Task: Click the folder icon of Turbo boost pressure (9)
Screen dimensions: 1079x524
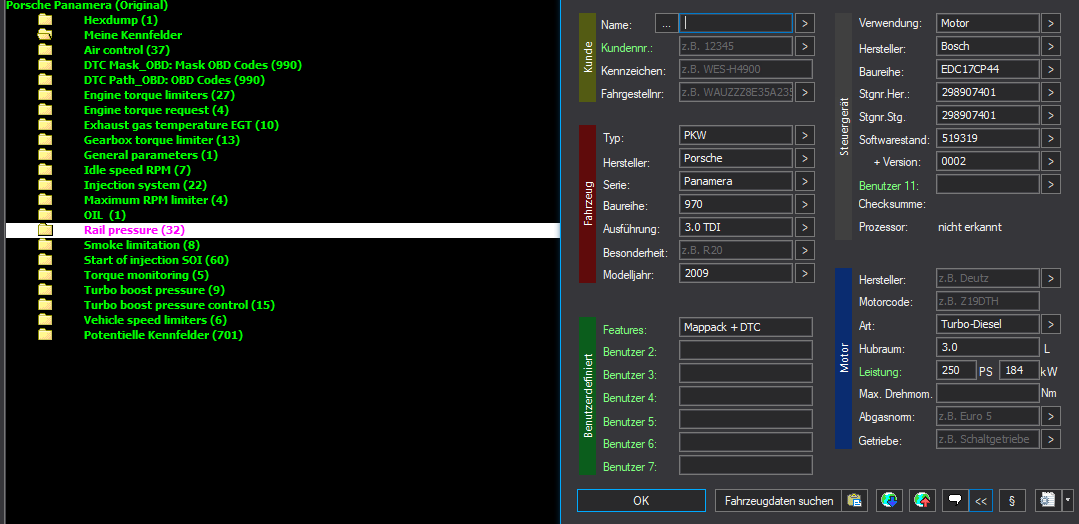Action: (45, 290)
